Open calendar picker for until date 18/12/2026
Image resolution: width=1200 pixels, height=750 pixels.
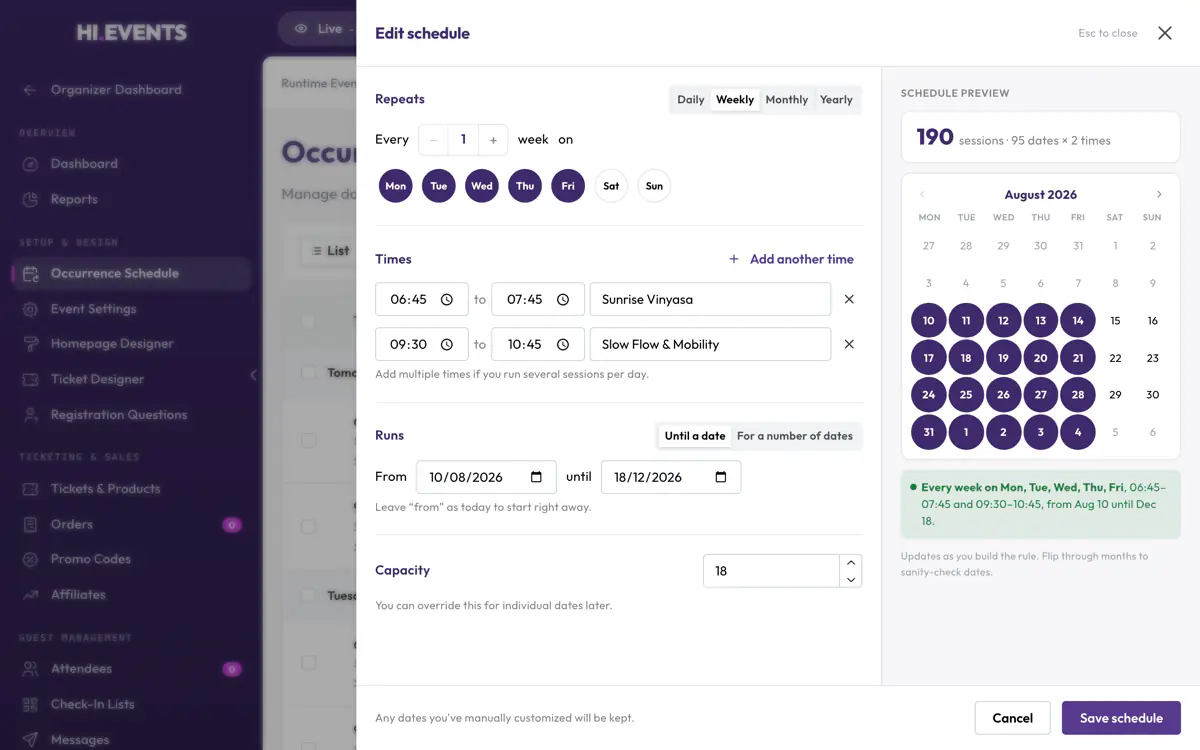[x=721, y=477]
